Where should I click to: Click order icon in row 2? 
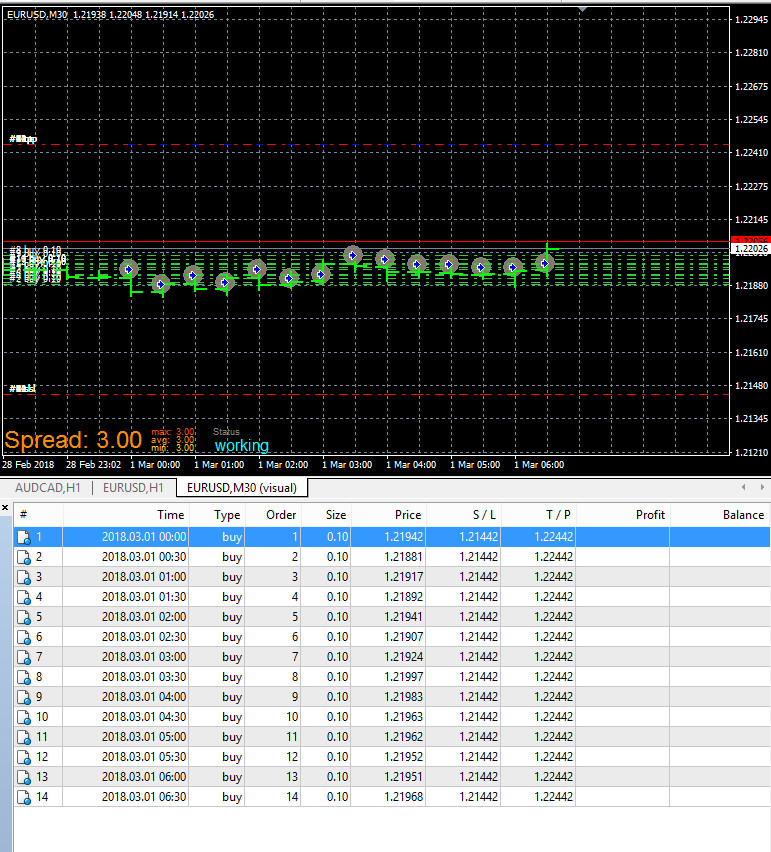coord(24,557)
